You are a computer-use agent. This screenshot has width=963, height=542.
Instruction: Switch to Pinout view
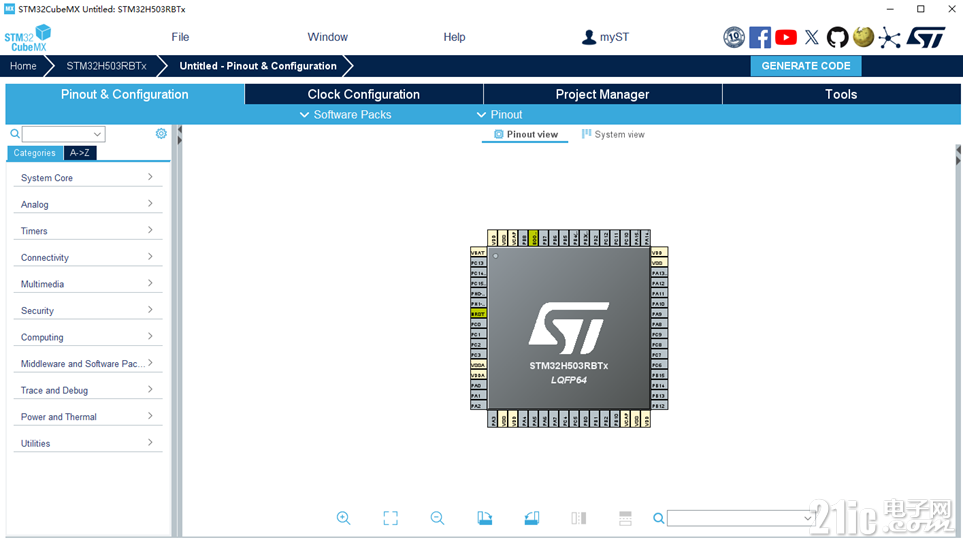[526, 134]
